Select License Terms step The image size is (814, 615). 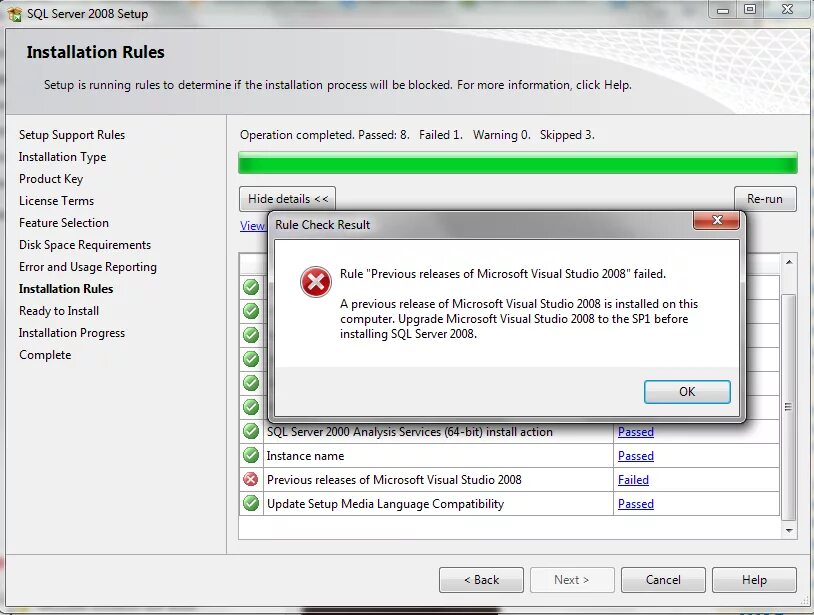pyautogui.click(x=56, y=201)
